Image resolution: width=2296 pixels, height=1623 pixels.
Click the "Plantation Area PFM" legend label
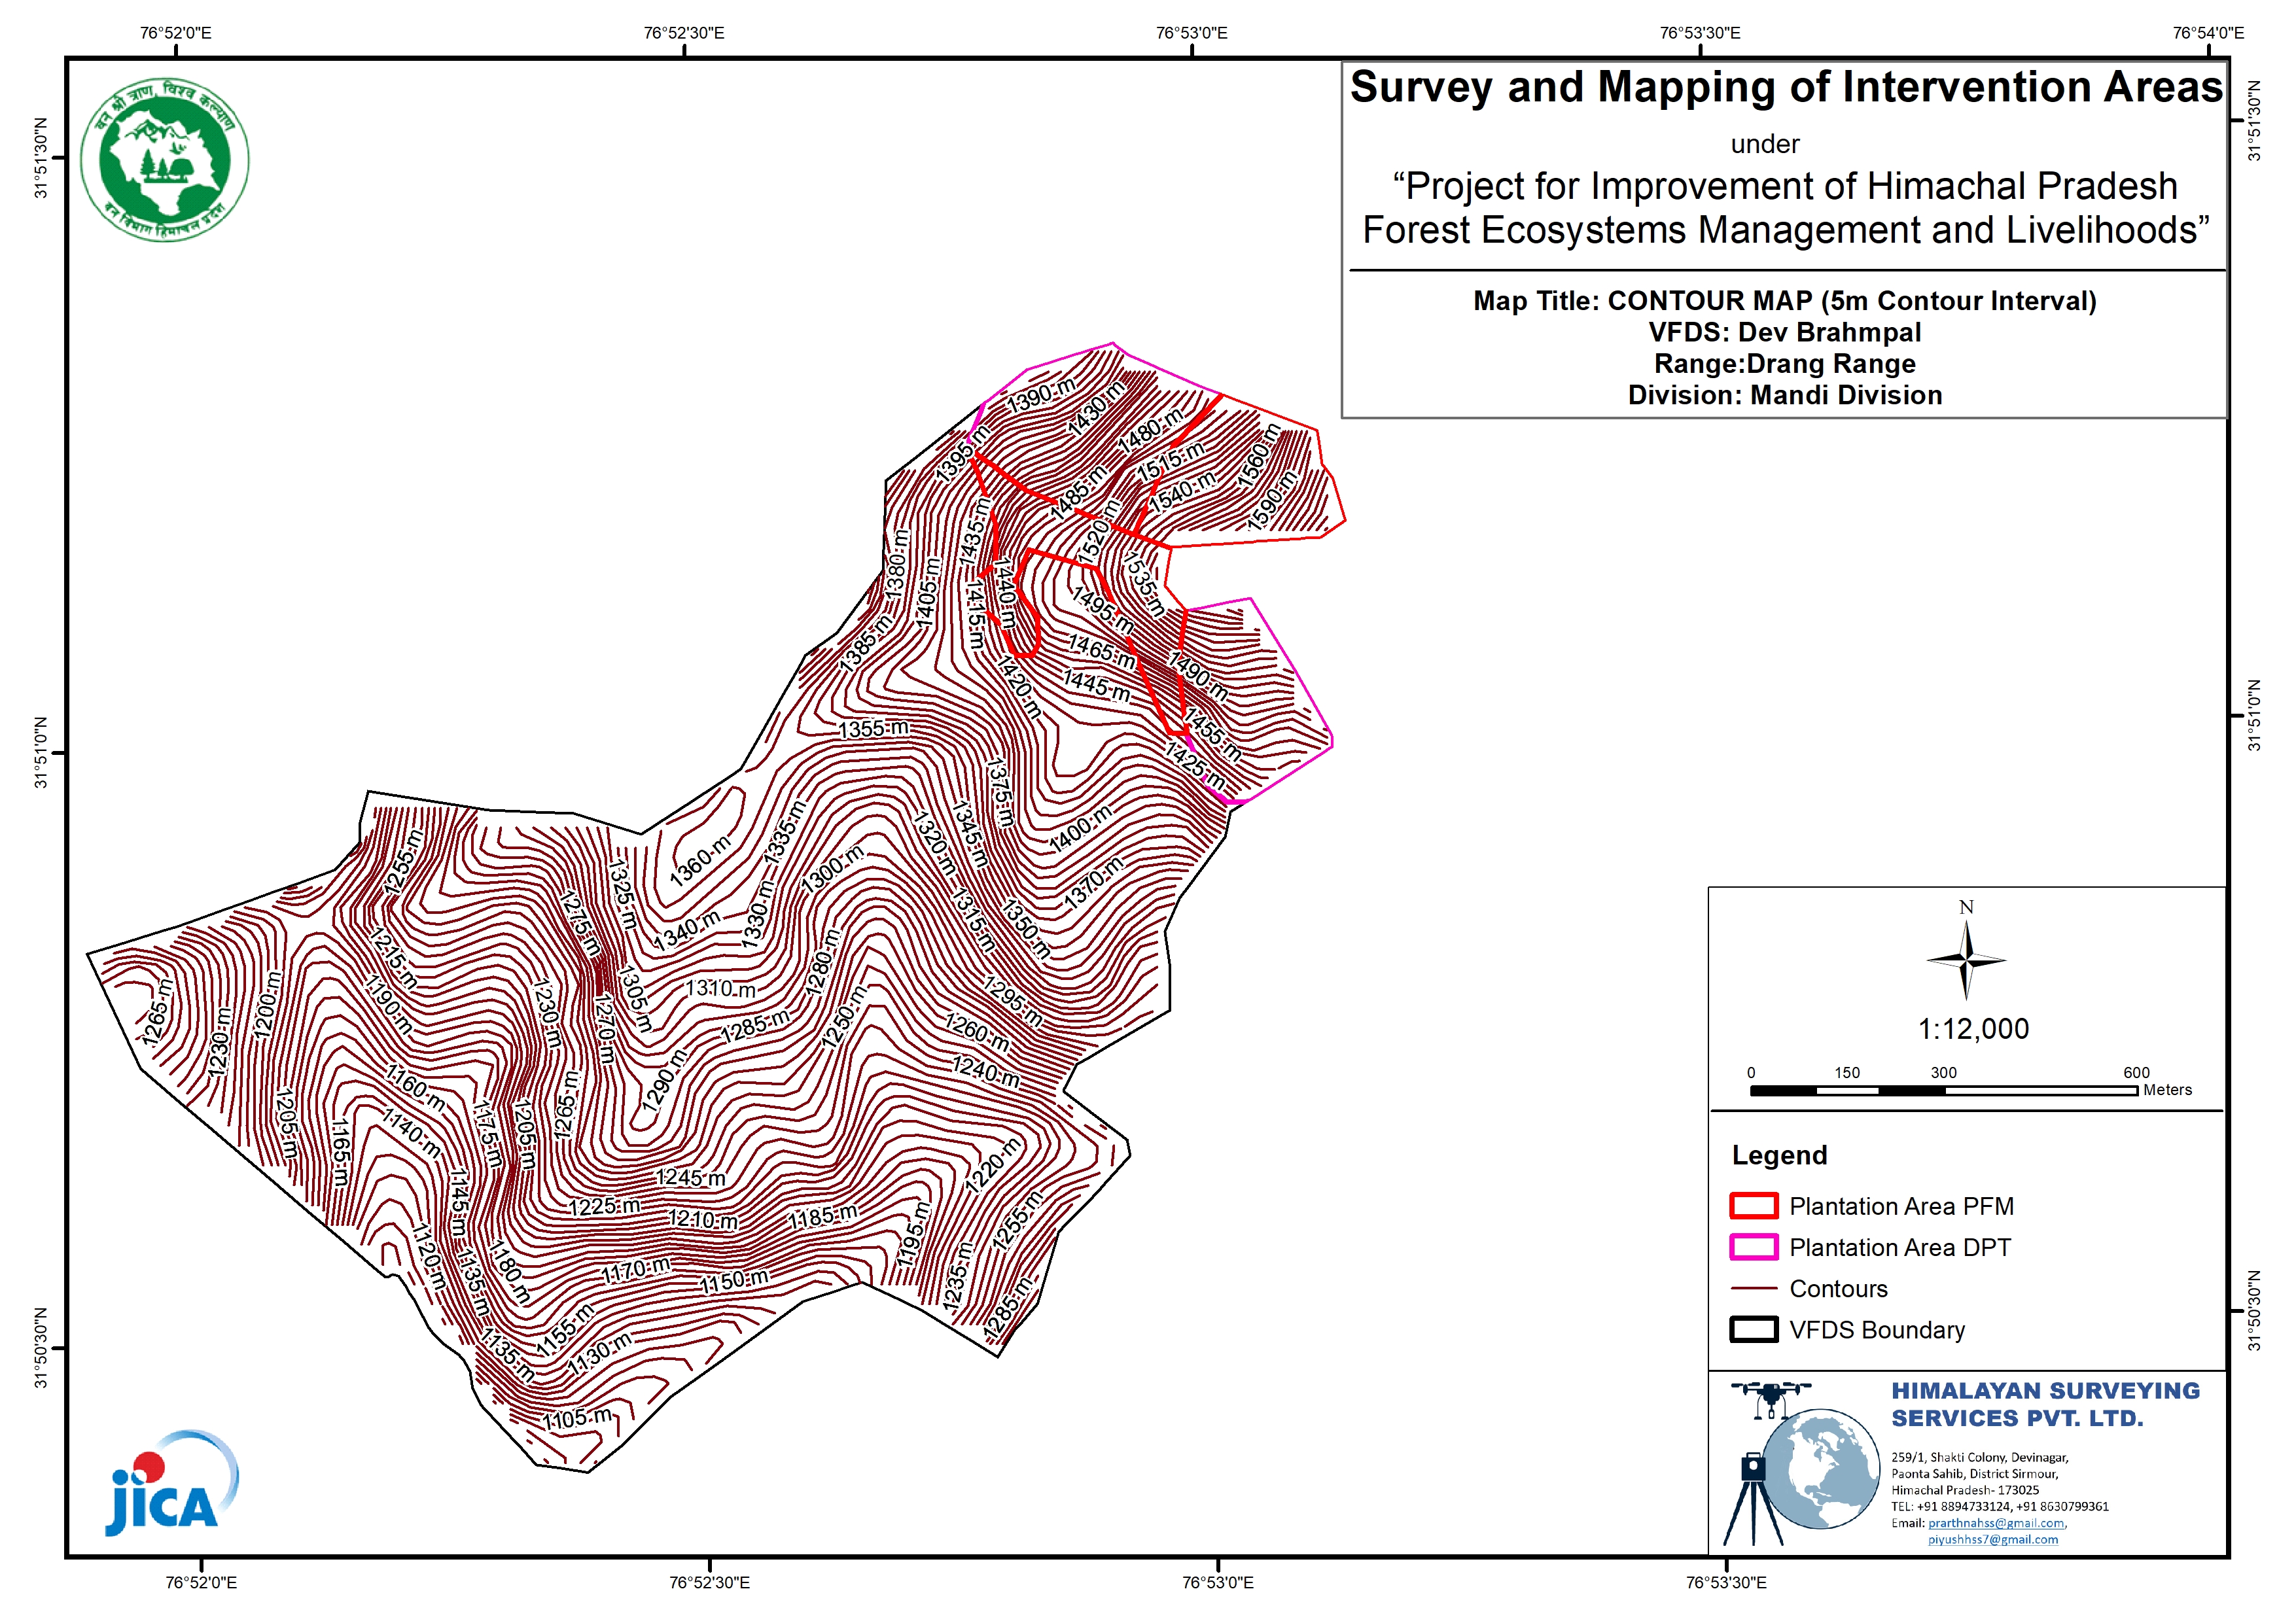coord(1901,1206)
